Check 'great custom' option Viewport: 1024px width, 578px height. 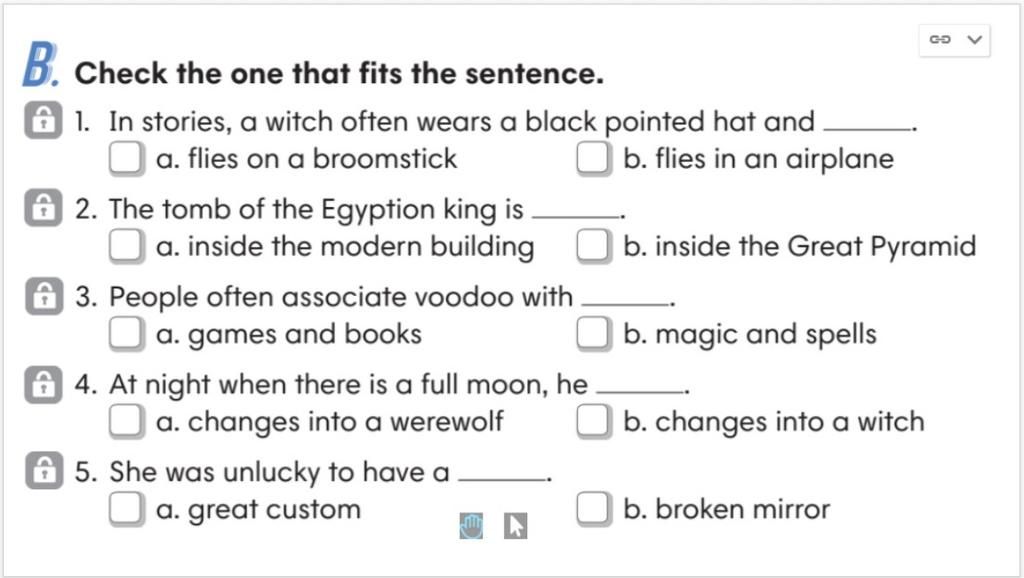pos(127,509)
